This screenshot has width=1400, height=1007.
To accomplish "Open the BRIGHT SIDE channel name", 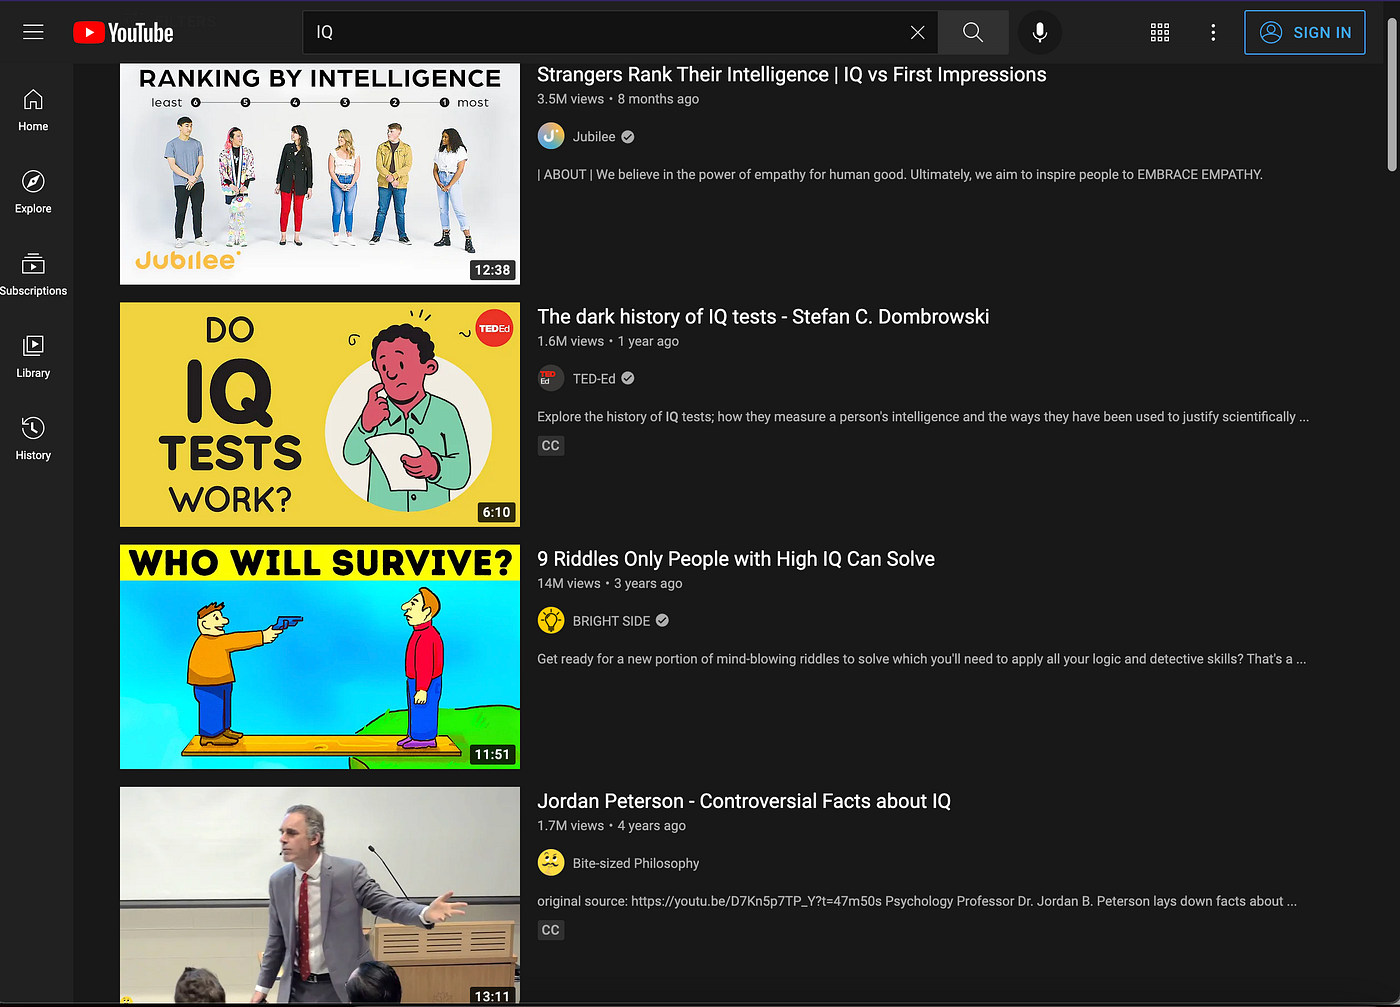I will [611, 621].
